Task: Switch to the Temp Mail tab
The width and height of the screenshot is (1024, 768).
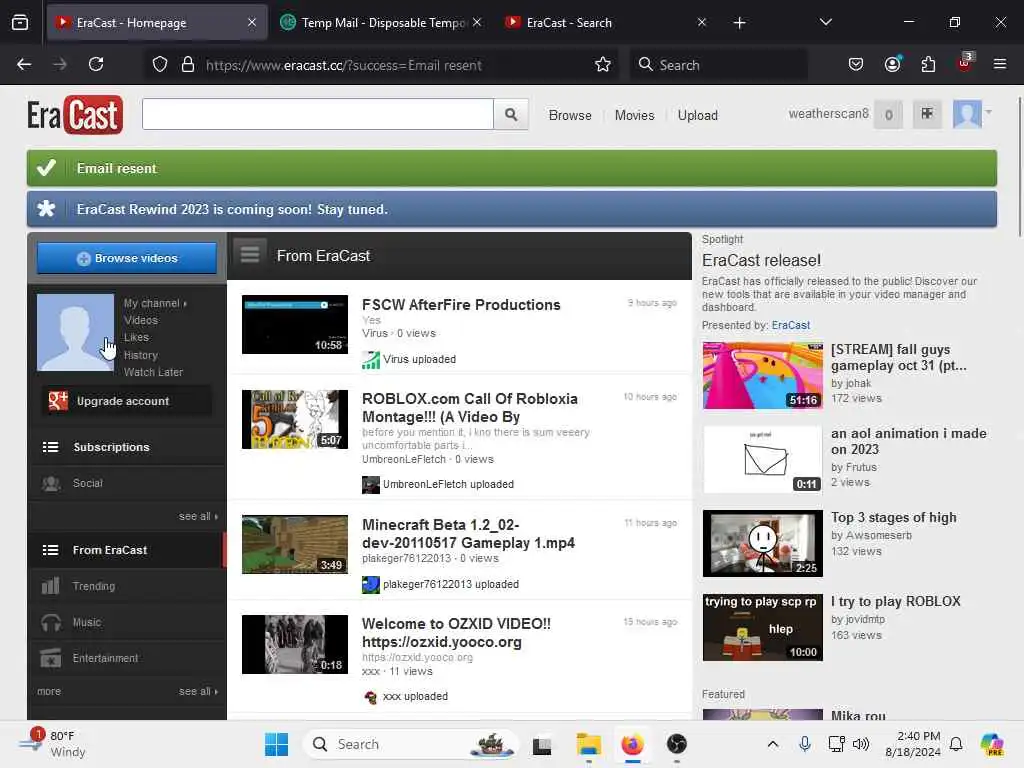Action: point(382,23)
